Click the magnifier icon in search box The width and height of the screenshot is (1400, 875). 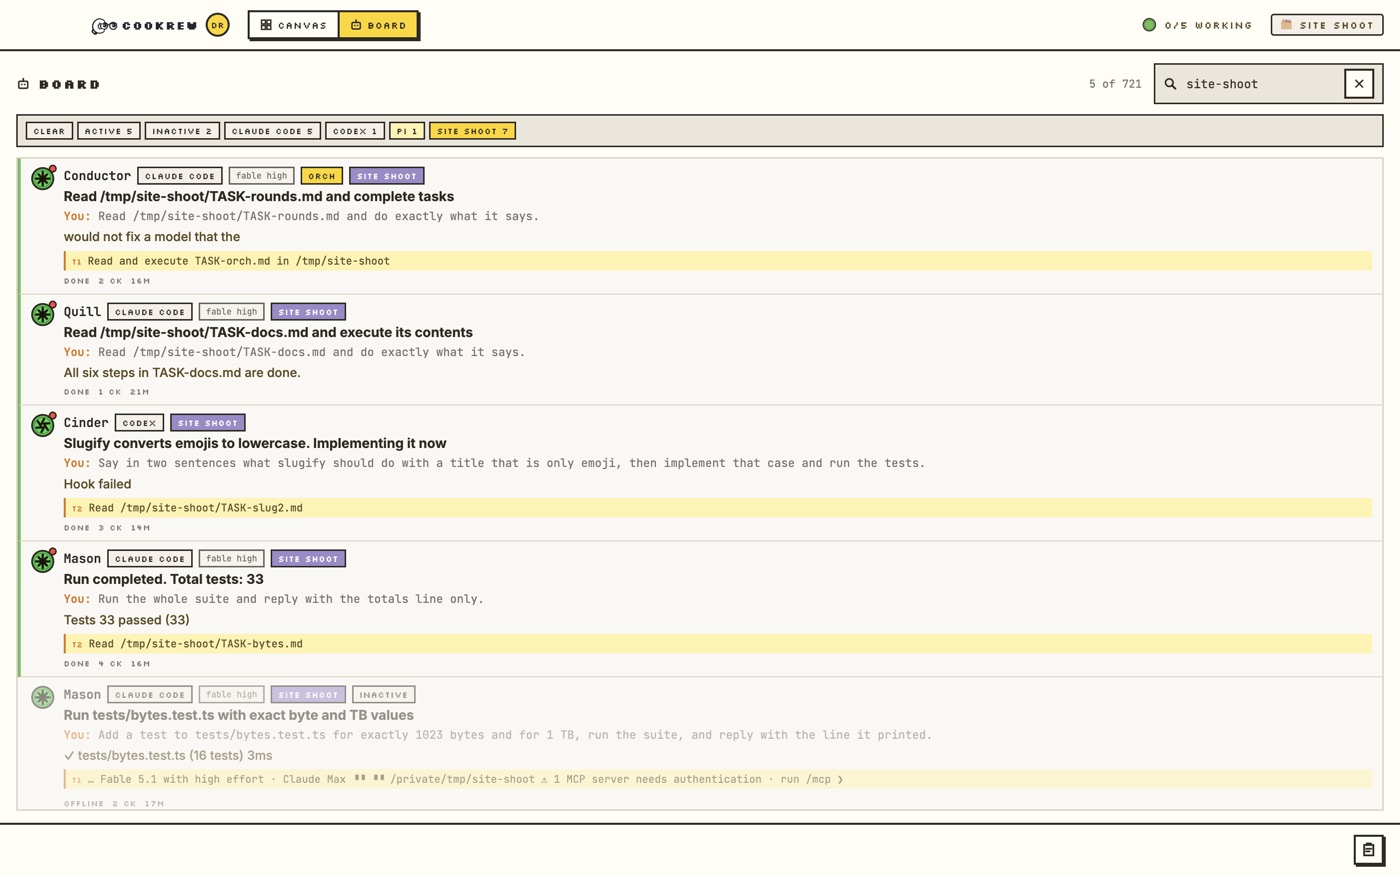(1170, 84)
